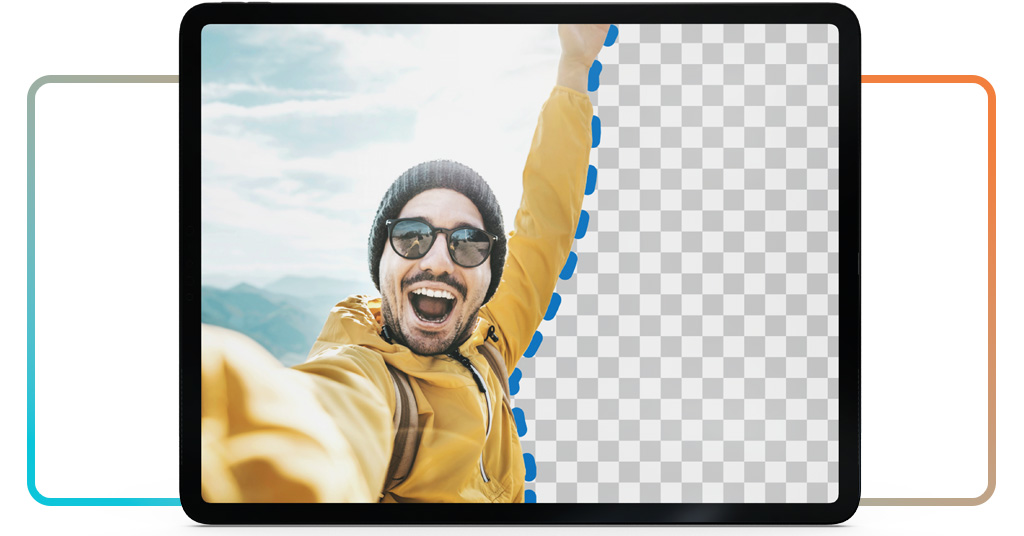The image size is (1024, 536).
Task: Click the blue dashed selection outline along the arm
Action: (588, 180)
